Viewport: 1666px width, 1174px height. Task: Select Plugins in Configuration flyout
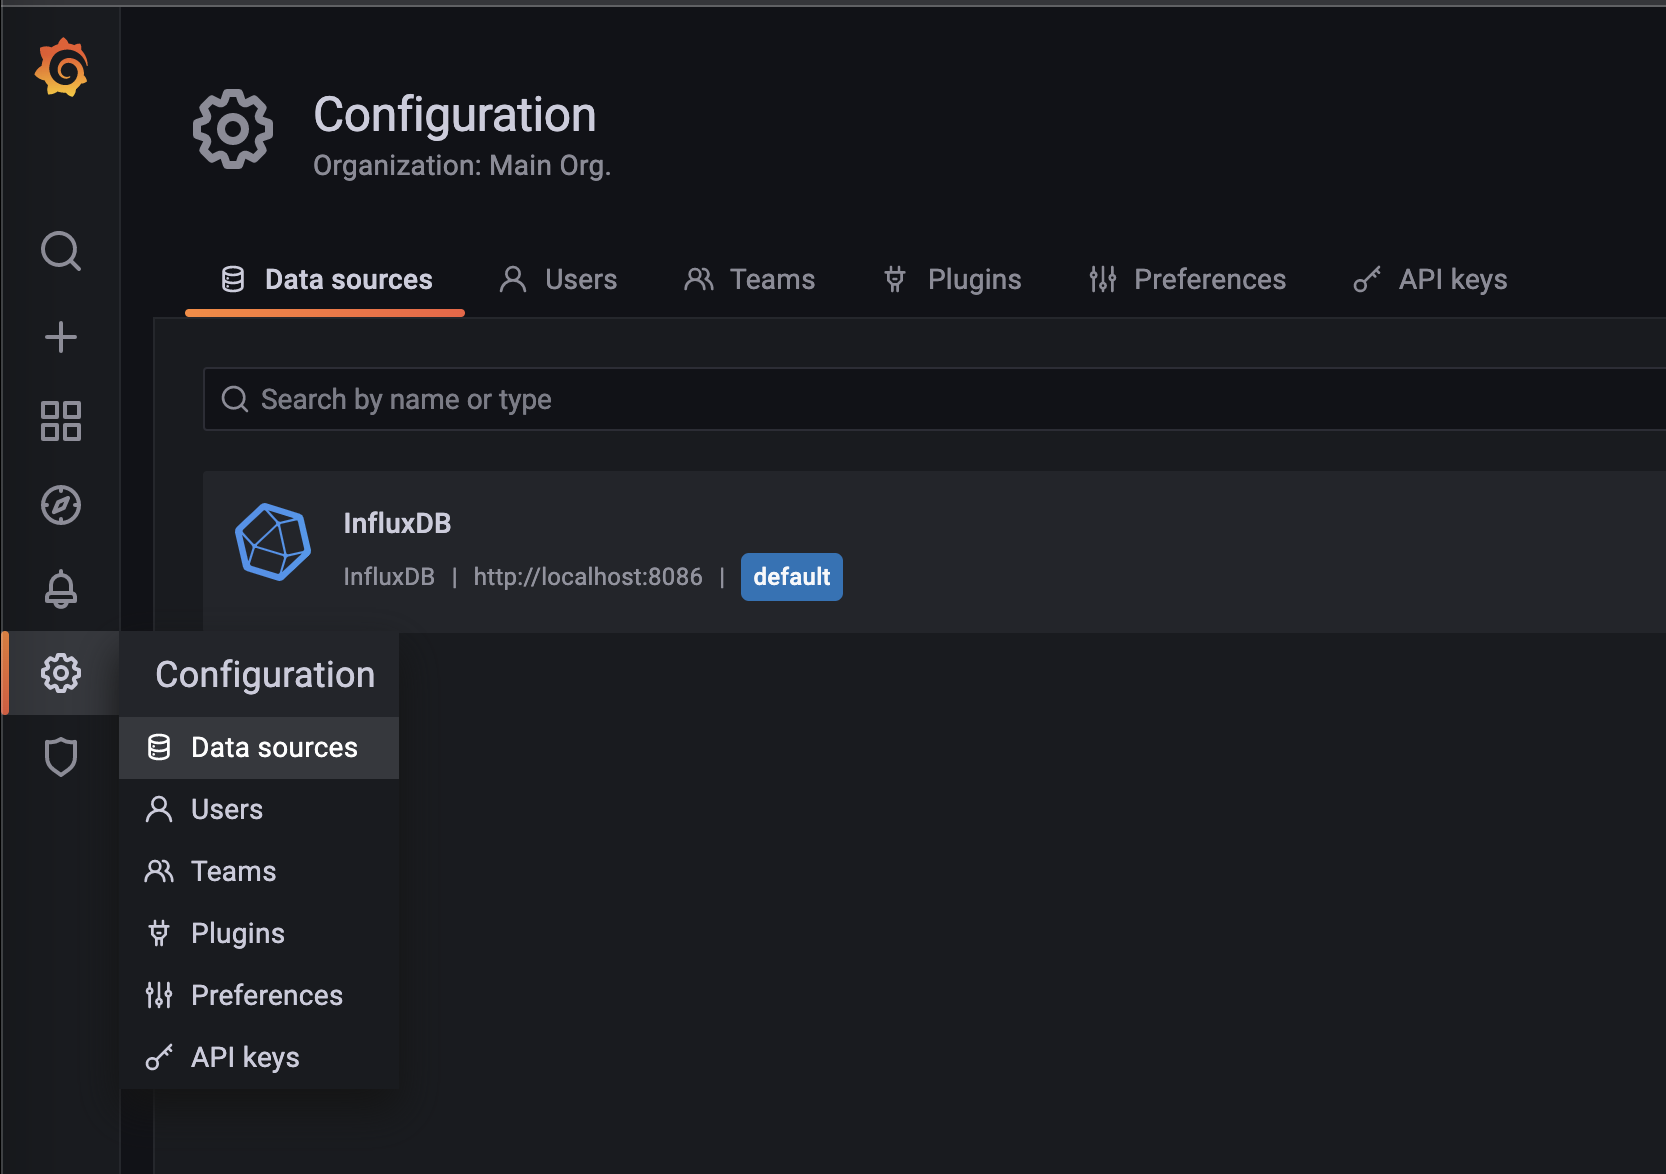point(259,933)
